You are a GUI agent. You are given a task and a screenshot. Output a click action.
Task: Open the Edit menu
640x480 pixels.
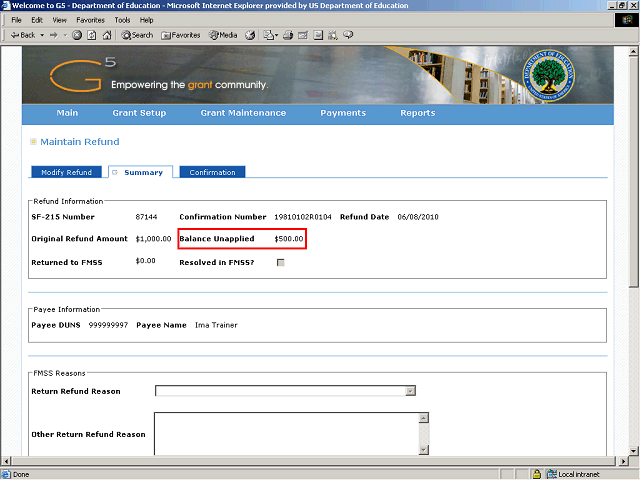pyautogui.click(x=37, y=20)
